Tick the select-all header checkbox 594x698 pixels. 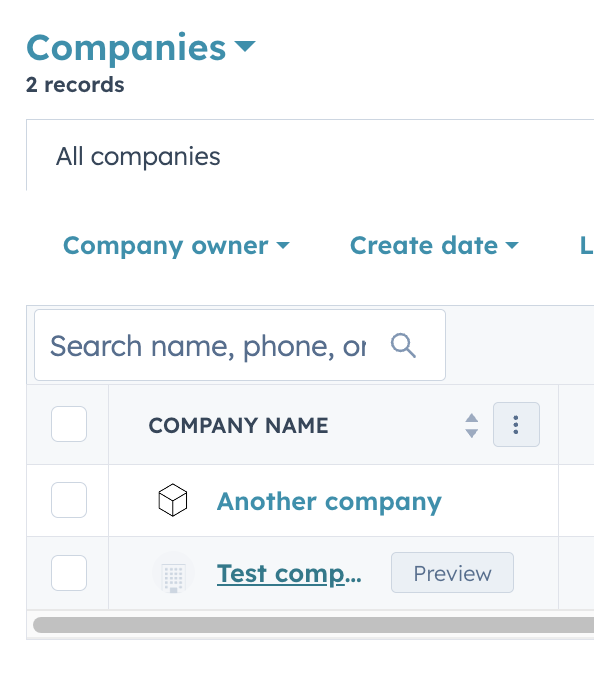point(69,424)
